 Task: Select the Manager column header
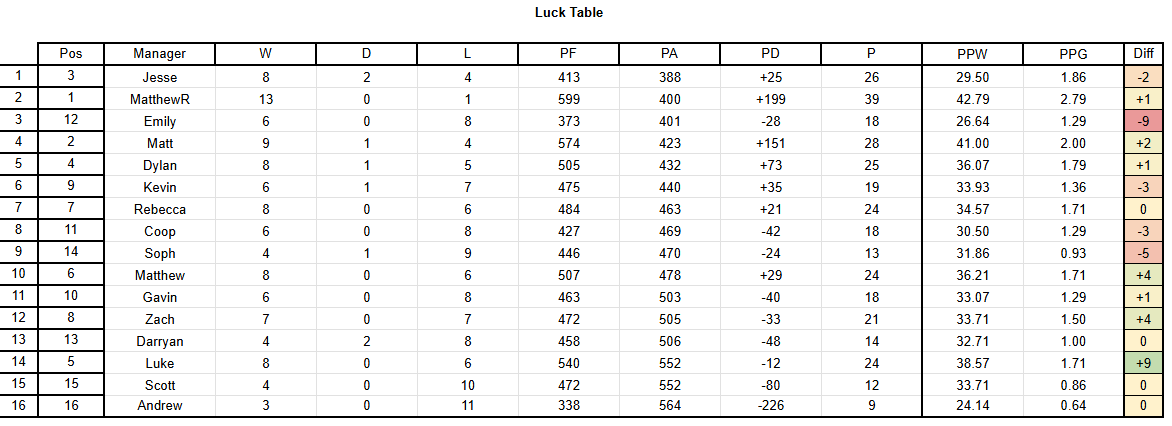[x=160, y=54]
